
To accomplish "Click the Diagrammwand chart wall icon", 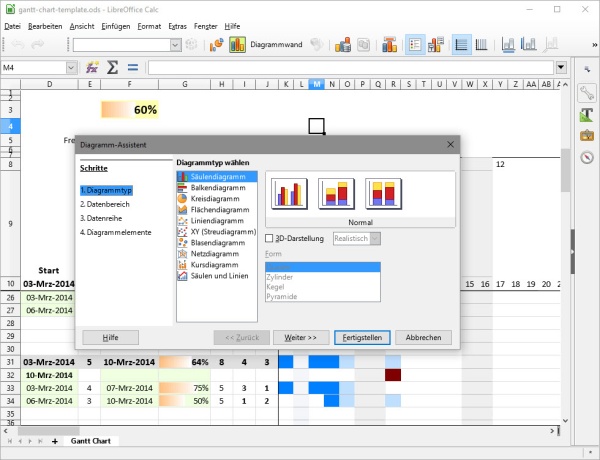I will 237,45.
